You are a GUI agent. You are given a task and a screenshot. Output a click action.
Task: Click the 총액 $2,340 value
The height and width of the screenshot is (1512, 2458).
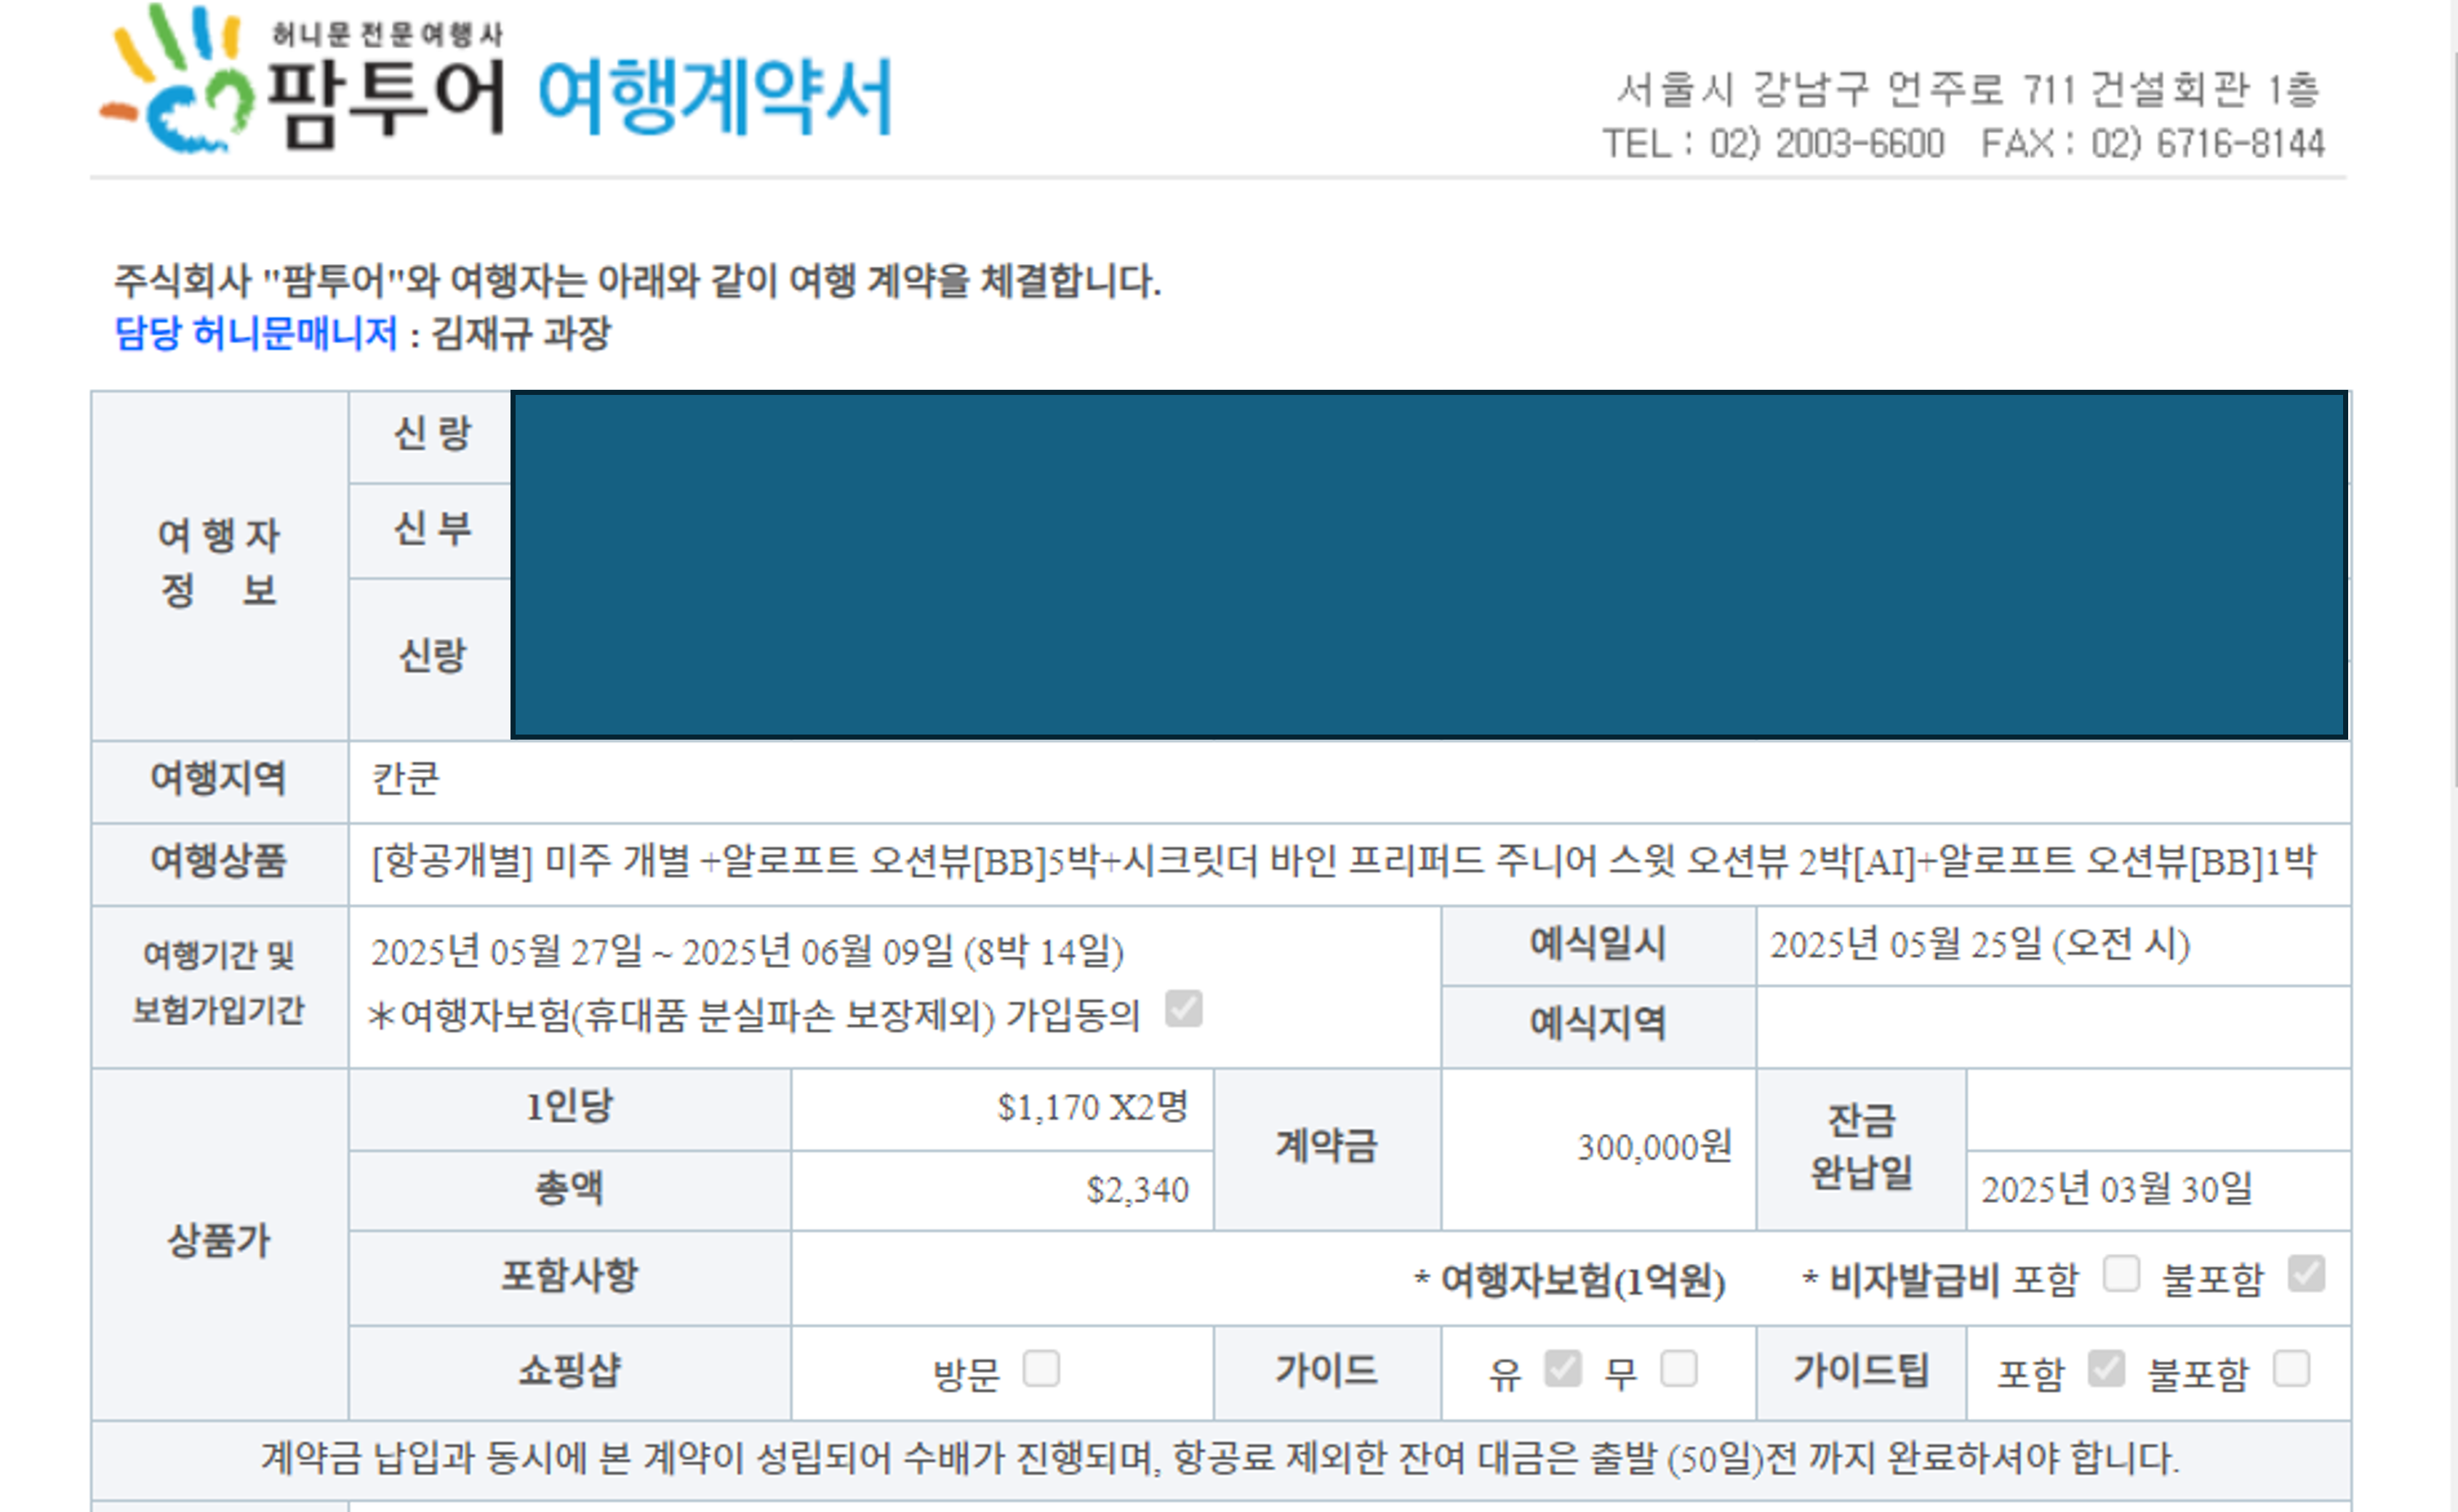[x=1137, y=1190]
